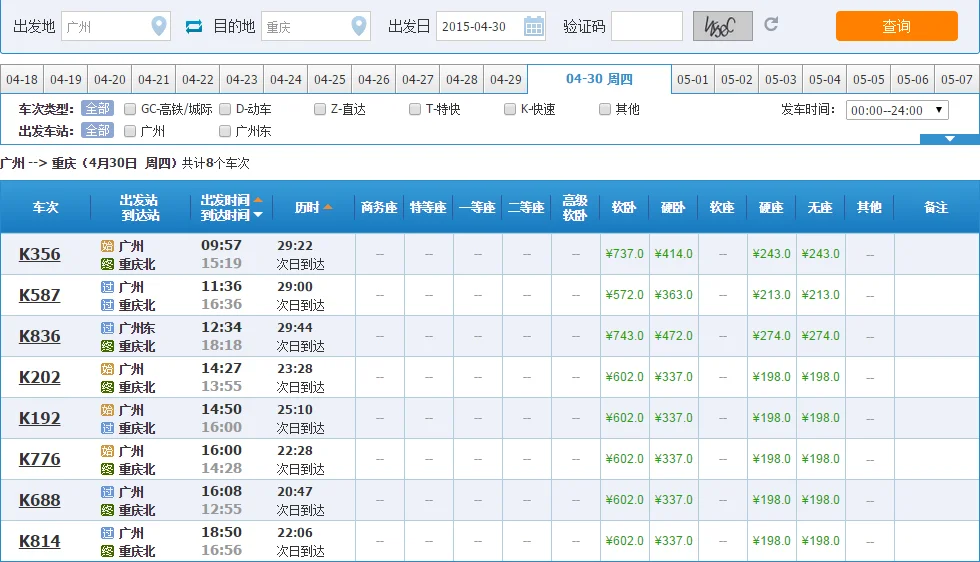Click the captcha verification image
The width and height of the screenshot is (980, 562).
coord(722,26)
